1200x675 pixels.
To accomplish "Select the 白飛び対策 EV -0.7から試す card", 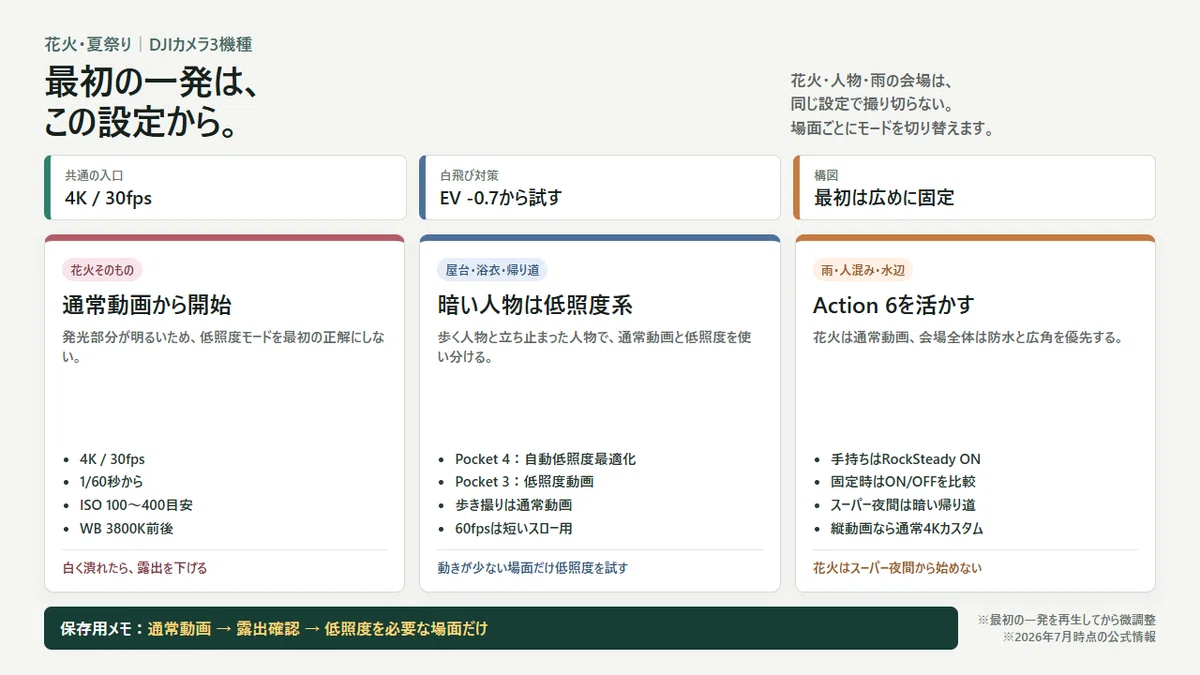I will point(600,187).
